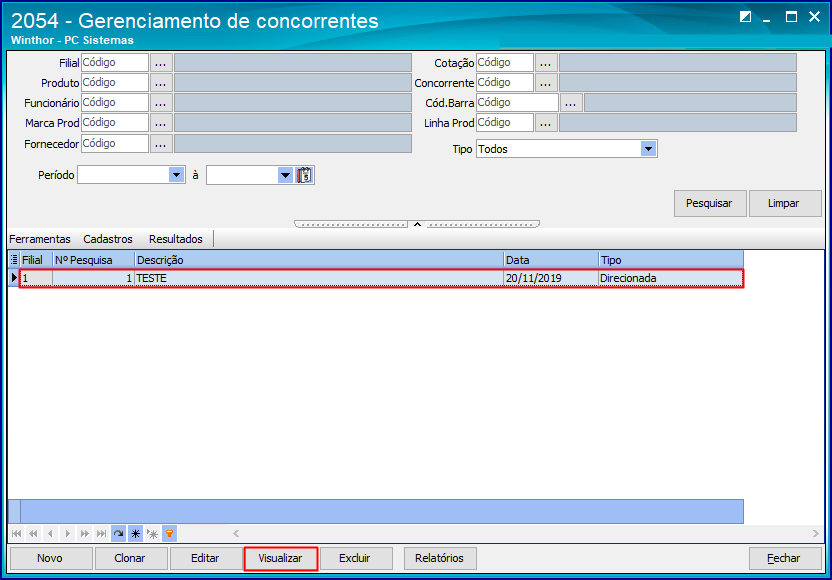
Task: Click the previous record arrow icon
Action: point(50,533)
